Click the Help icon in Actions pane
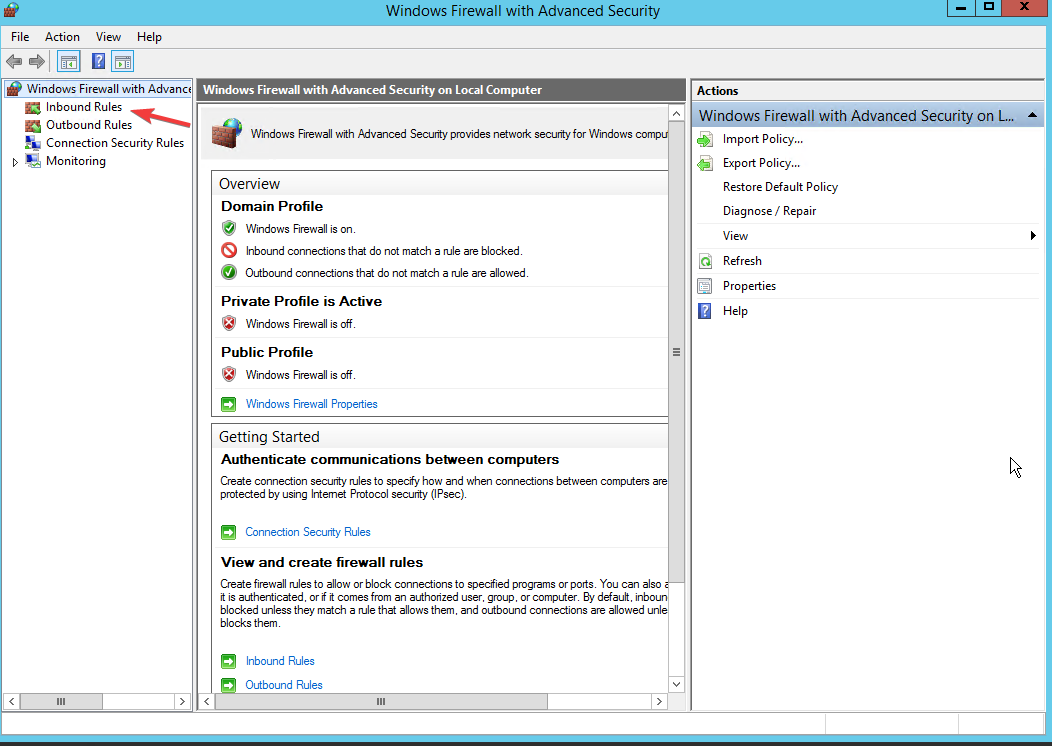 [705, 311]
